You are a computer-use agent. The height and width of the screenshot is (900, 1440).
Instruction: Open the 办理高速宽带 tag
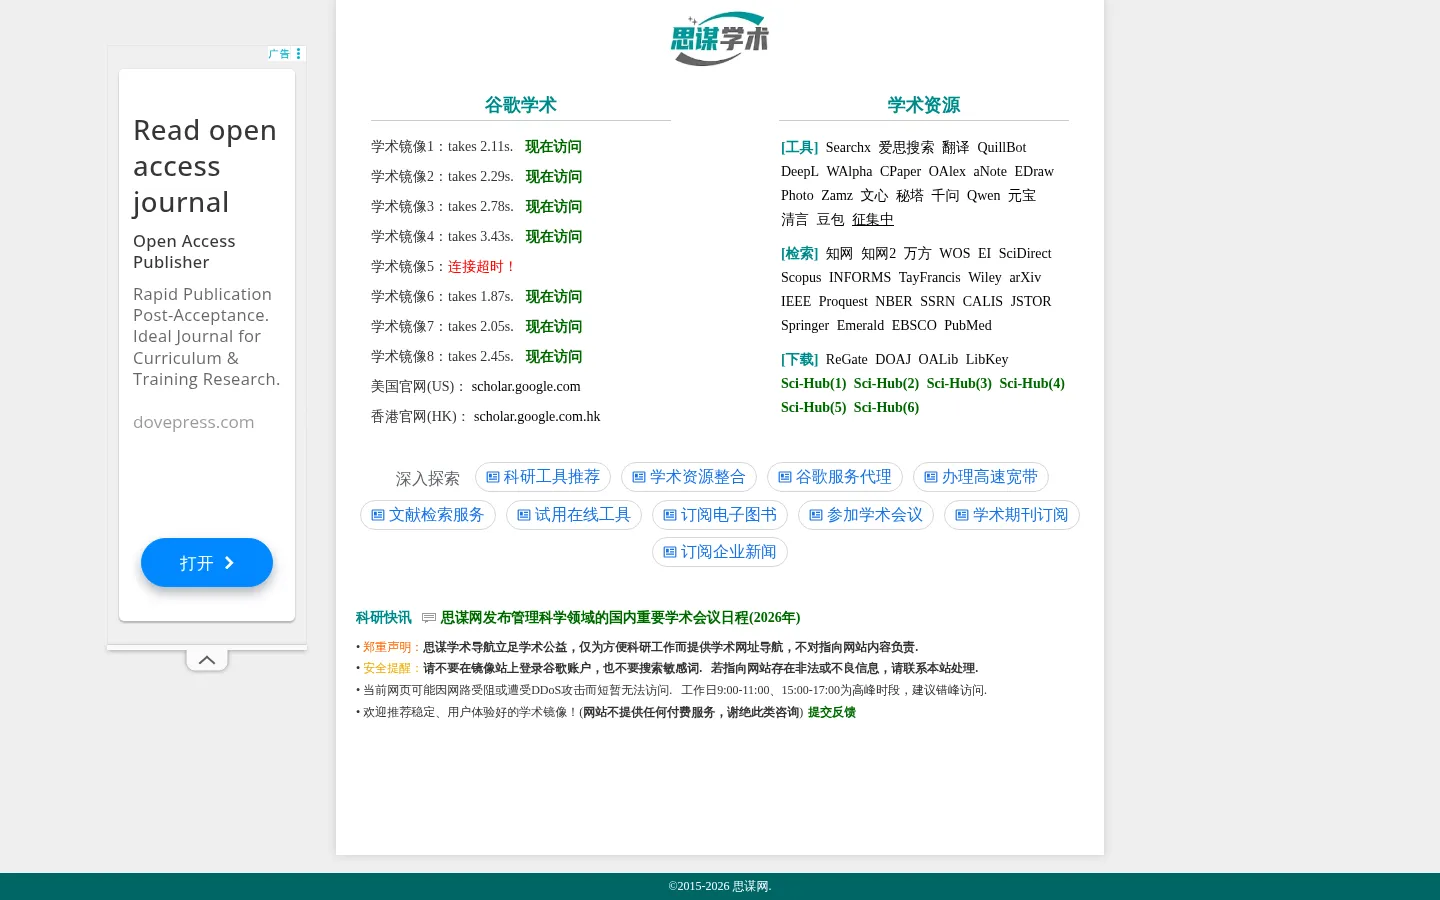coord(981,477)
